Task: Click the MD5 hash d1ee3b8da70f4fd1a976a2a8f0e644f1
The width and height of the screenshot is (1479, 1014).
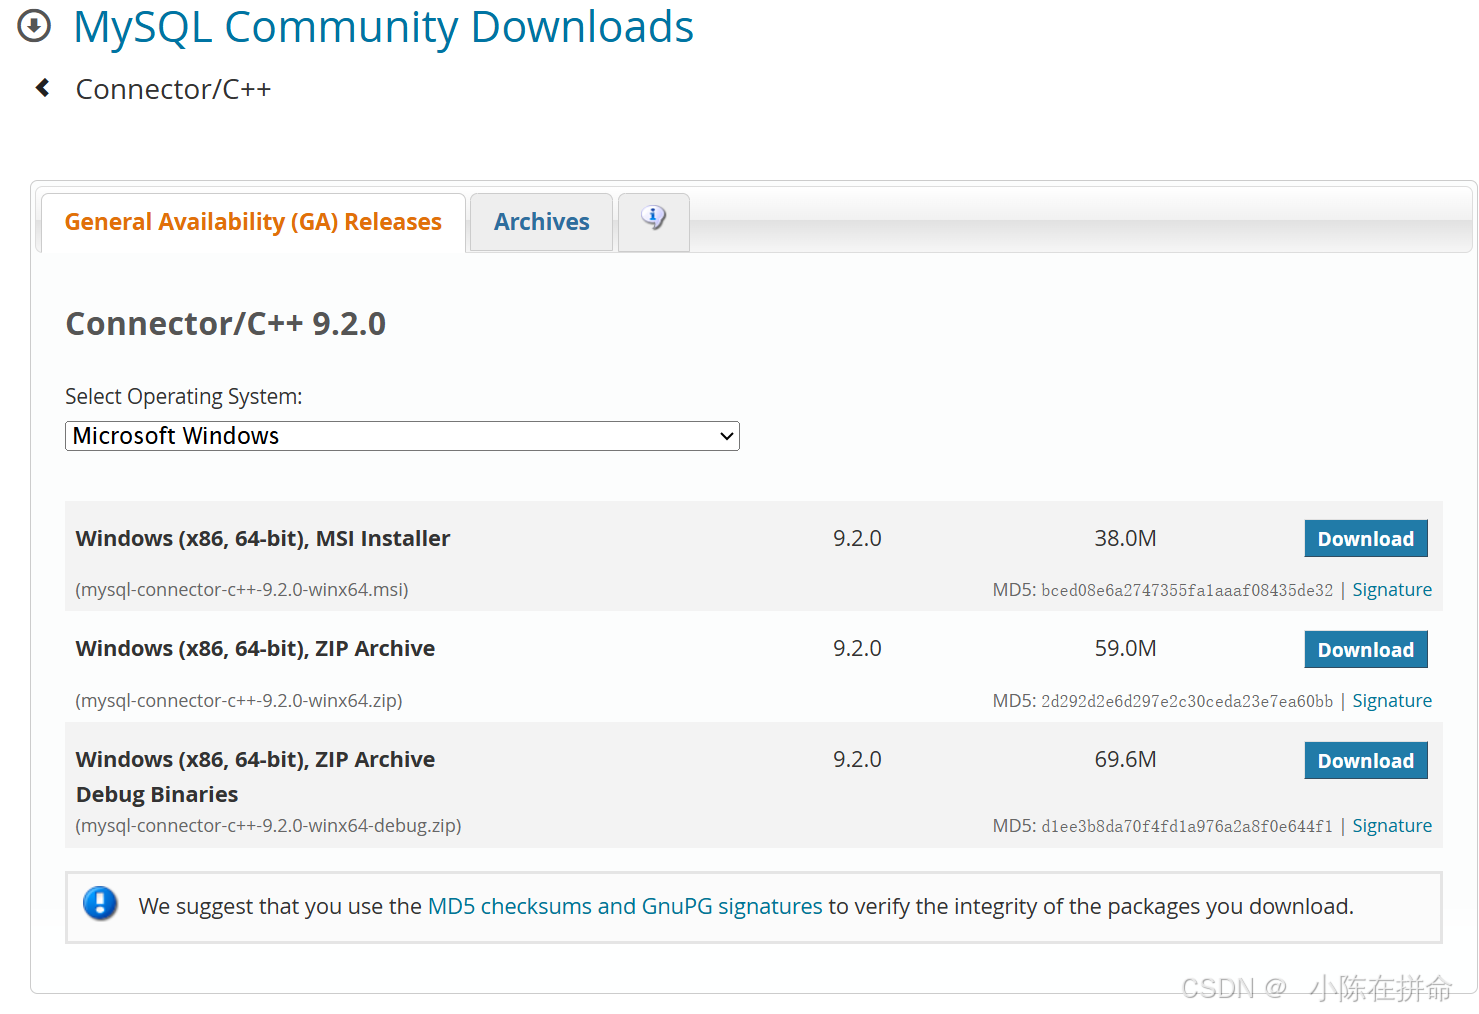Action: point(1187,826)
